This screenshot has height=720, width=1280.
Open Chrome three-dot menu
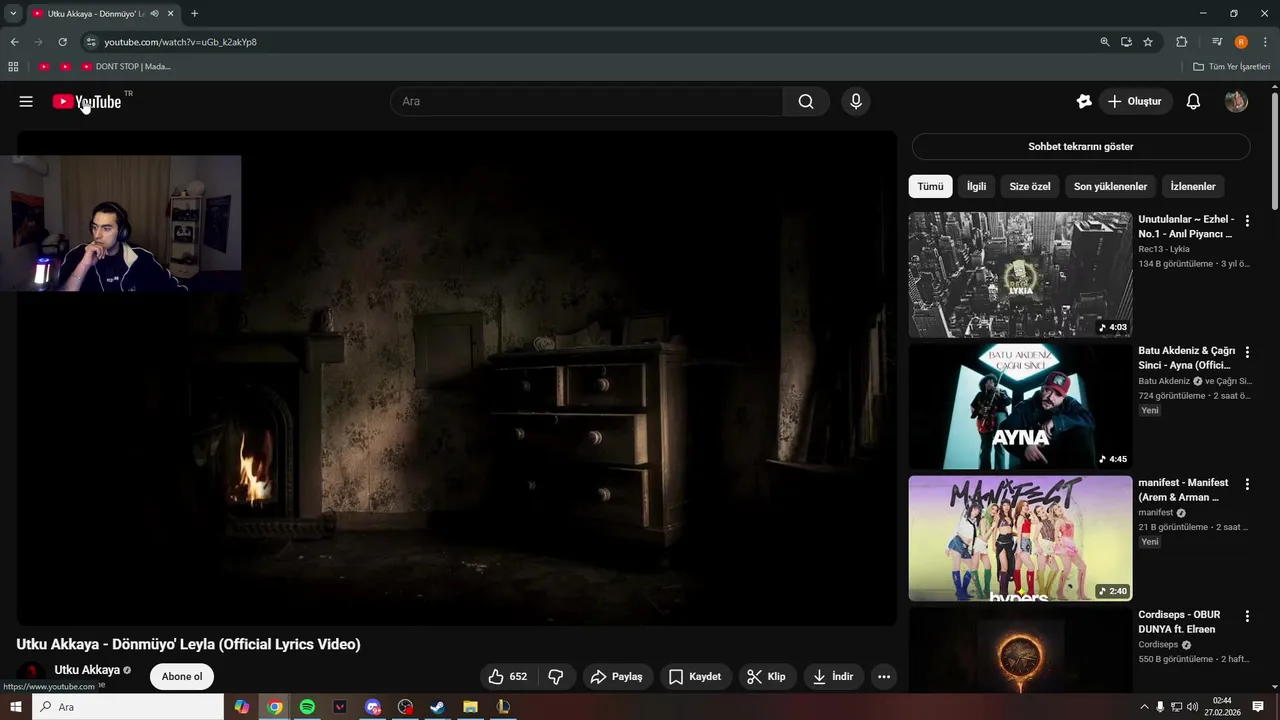click(1265, 42)
